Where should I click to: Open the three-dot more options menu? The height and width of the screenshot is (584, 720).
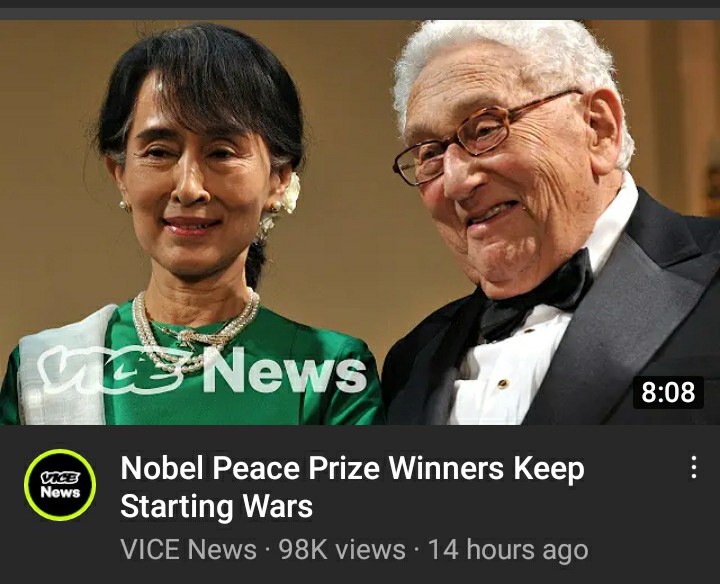[694, 467]
